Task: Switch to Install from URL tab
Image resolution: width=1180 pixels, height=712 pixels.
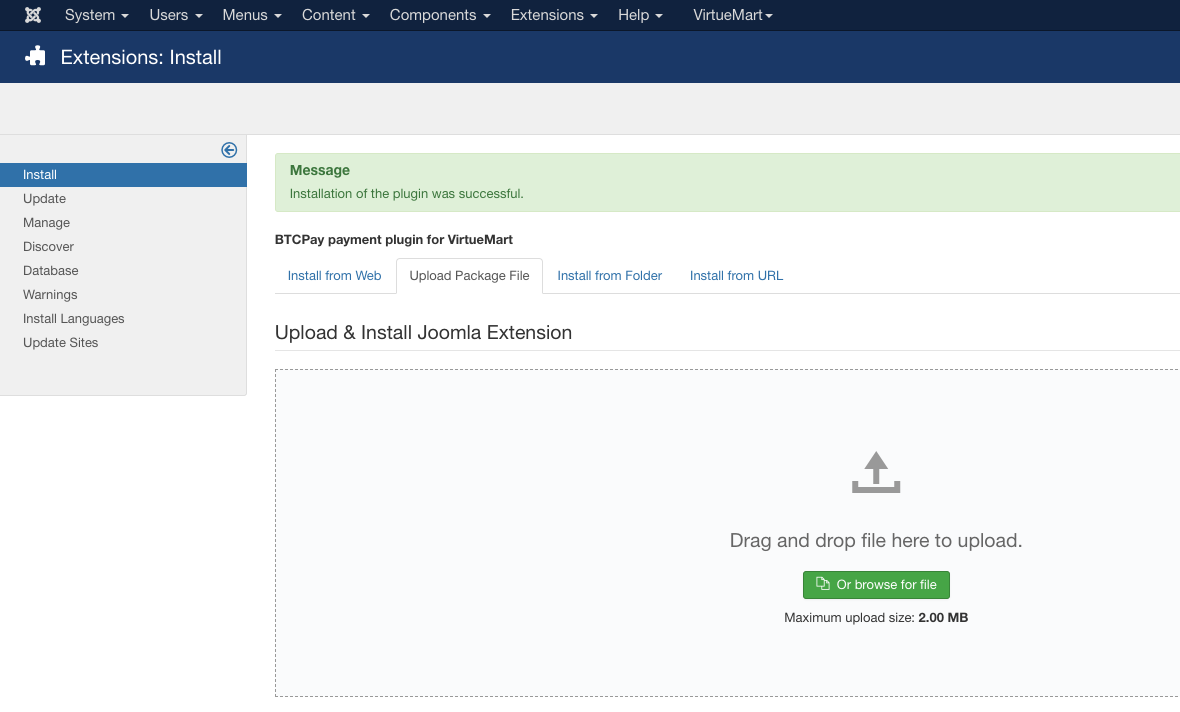Action: [736, 276]
